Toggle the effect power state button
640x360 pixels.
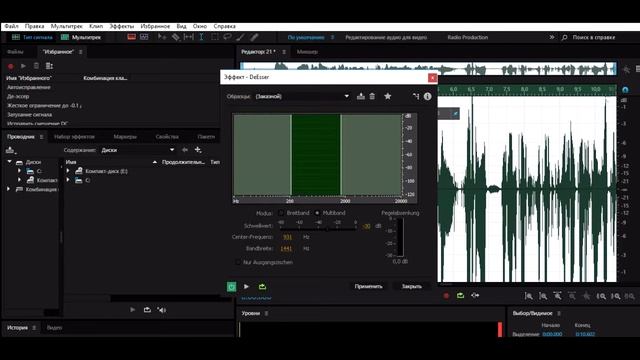[231, 287]
